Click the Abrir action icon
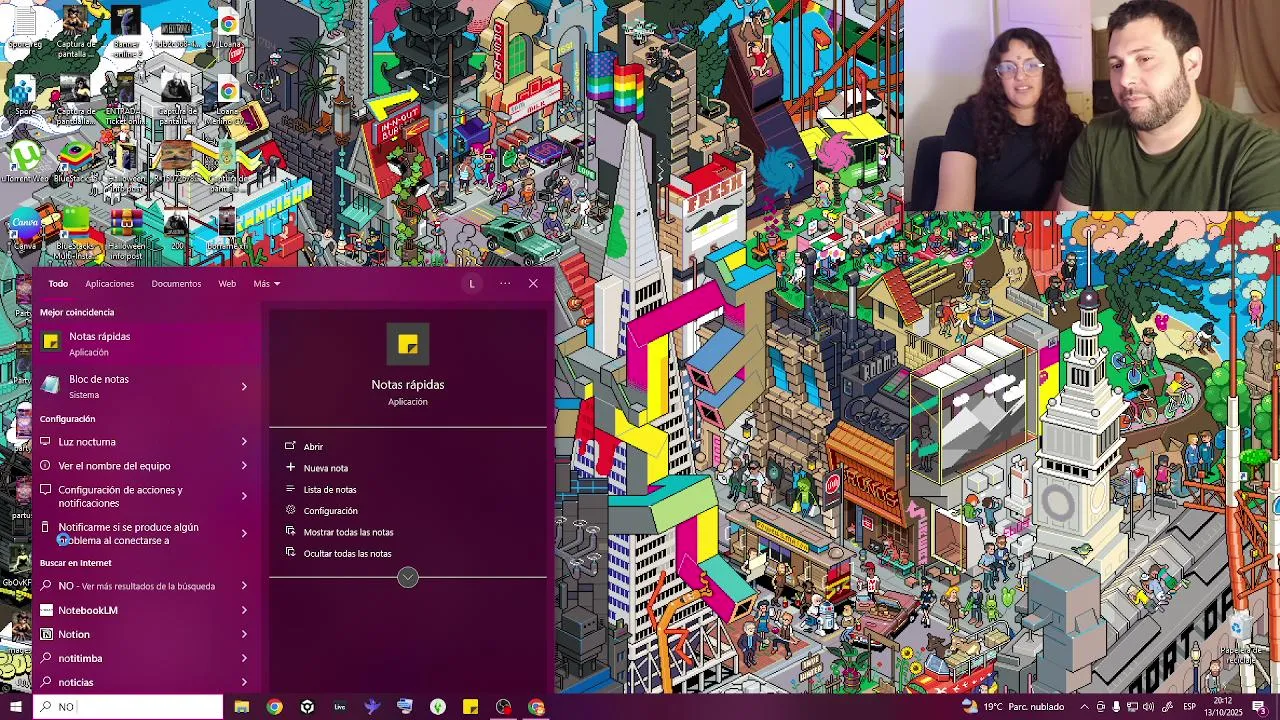 click(x=290, y=446)
